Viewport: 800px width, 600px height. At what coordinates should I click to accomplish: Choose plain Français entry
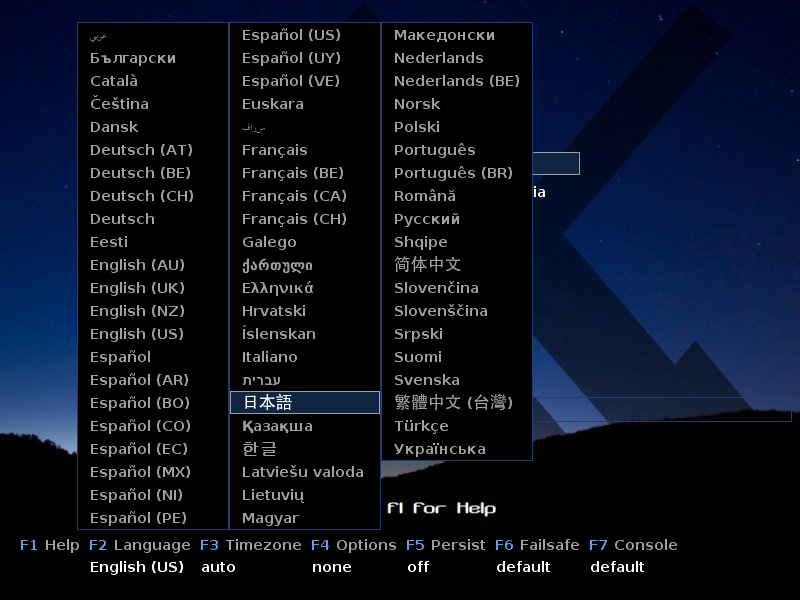click(x=274, y=150)
